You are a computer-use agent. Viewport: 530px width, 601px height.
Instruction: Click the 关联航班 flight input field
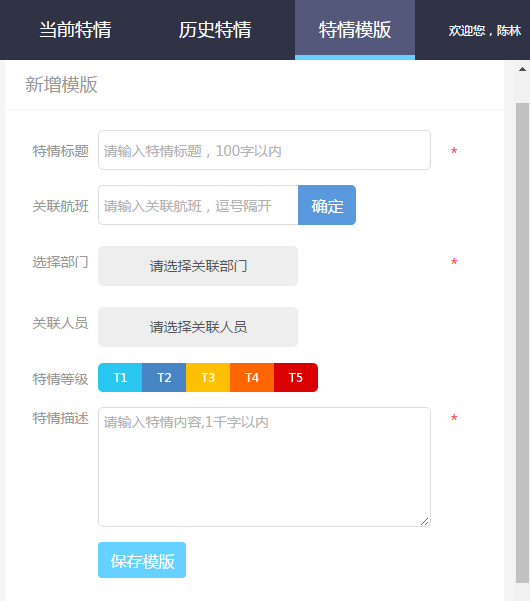coord(198,205)
